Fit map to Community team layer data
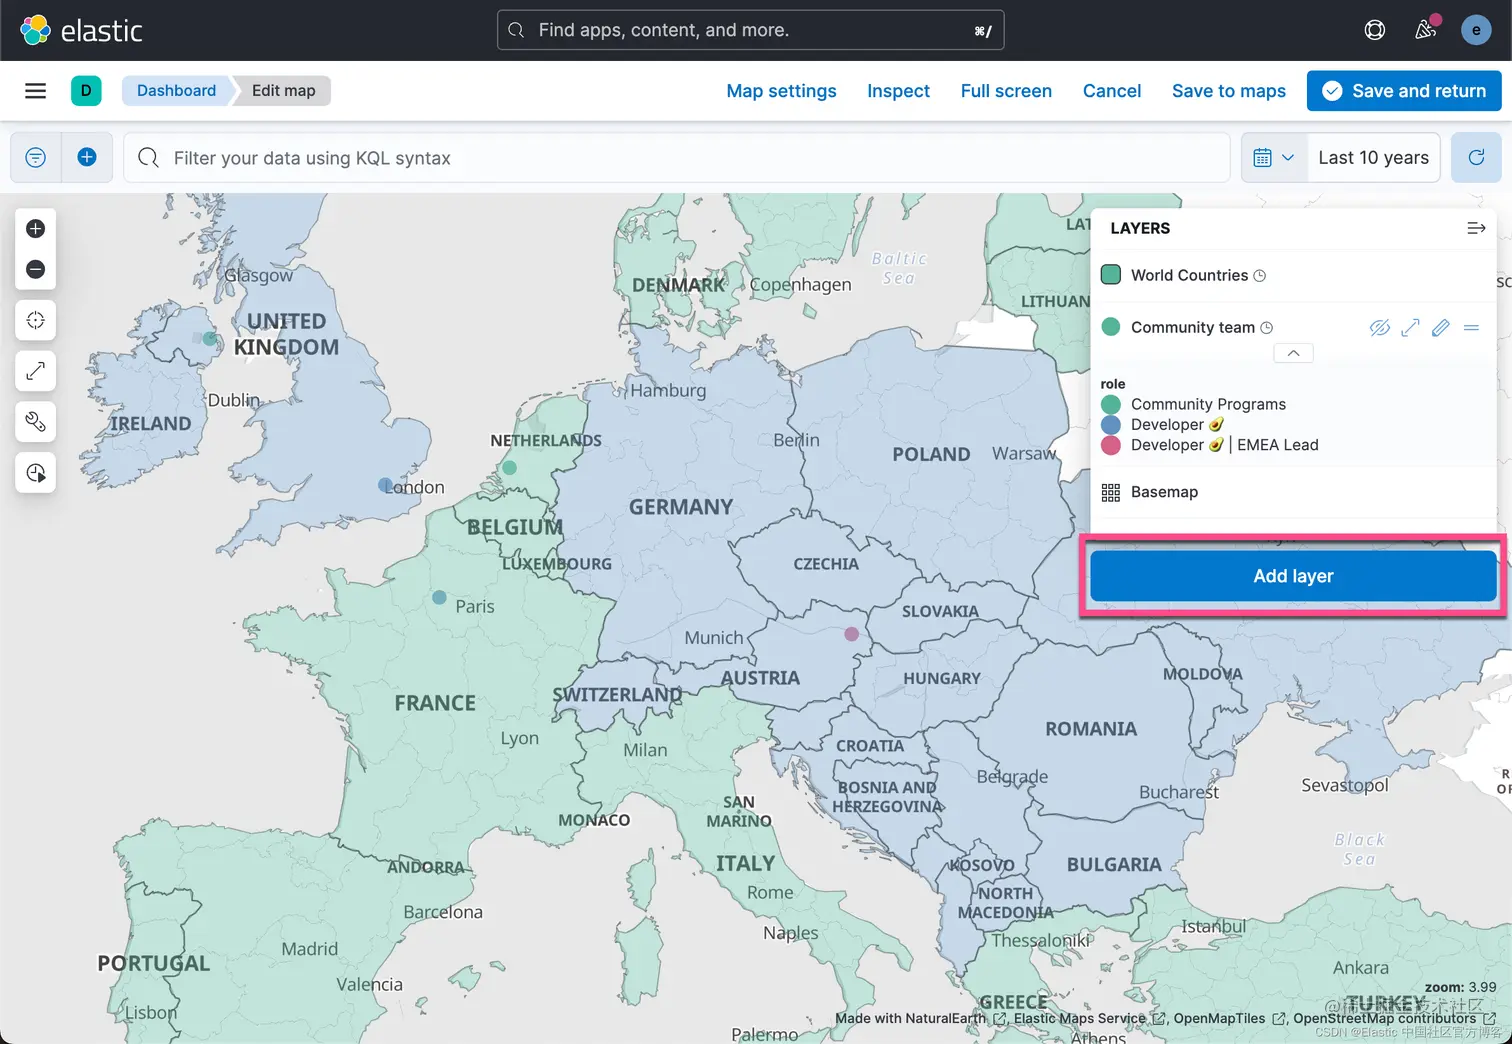This screenshot has width=1512, height=1044. [1410, 328]
